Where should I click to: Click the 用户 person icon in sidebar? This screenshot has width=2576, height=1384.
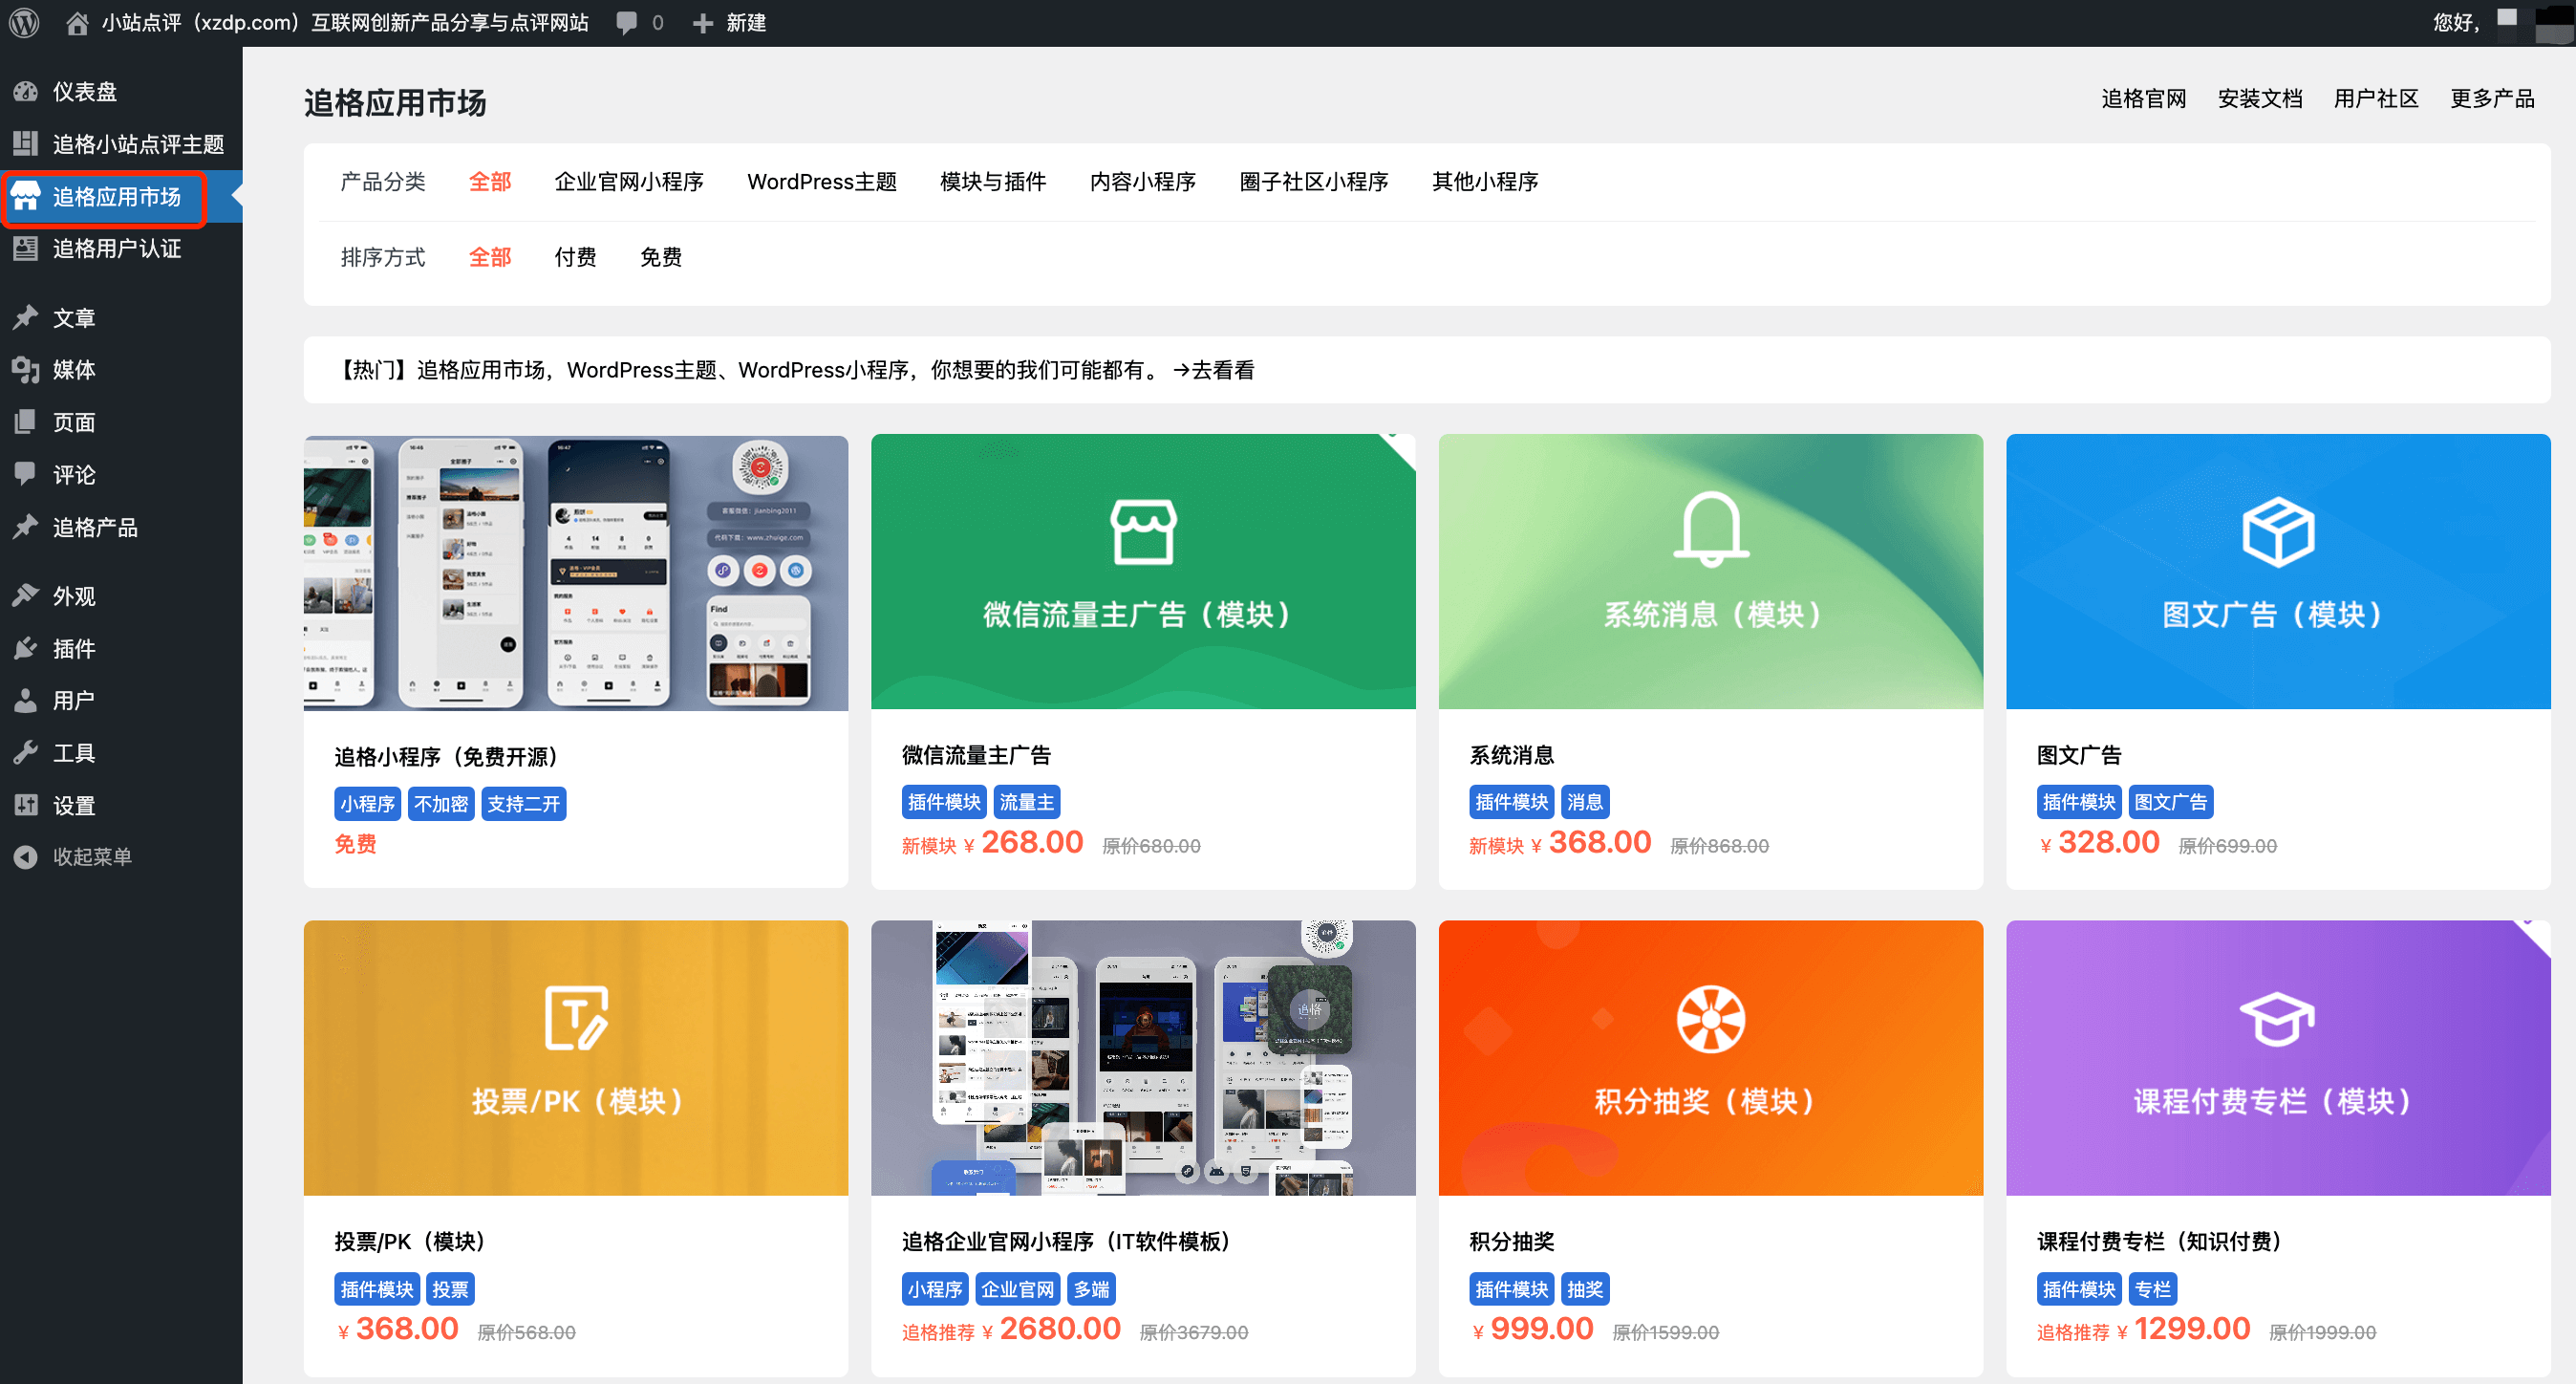(26, 700)
